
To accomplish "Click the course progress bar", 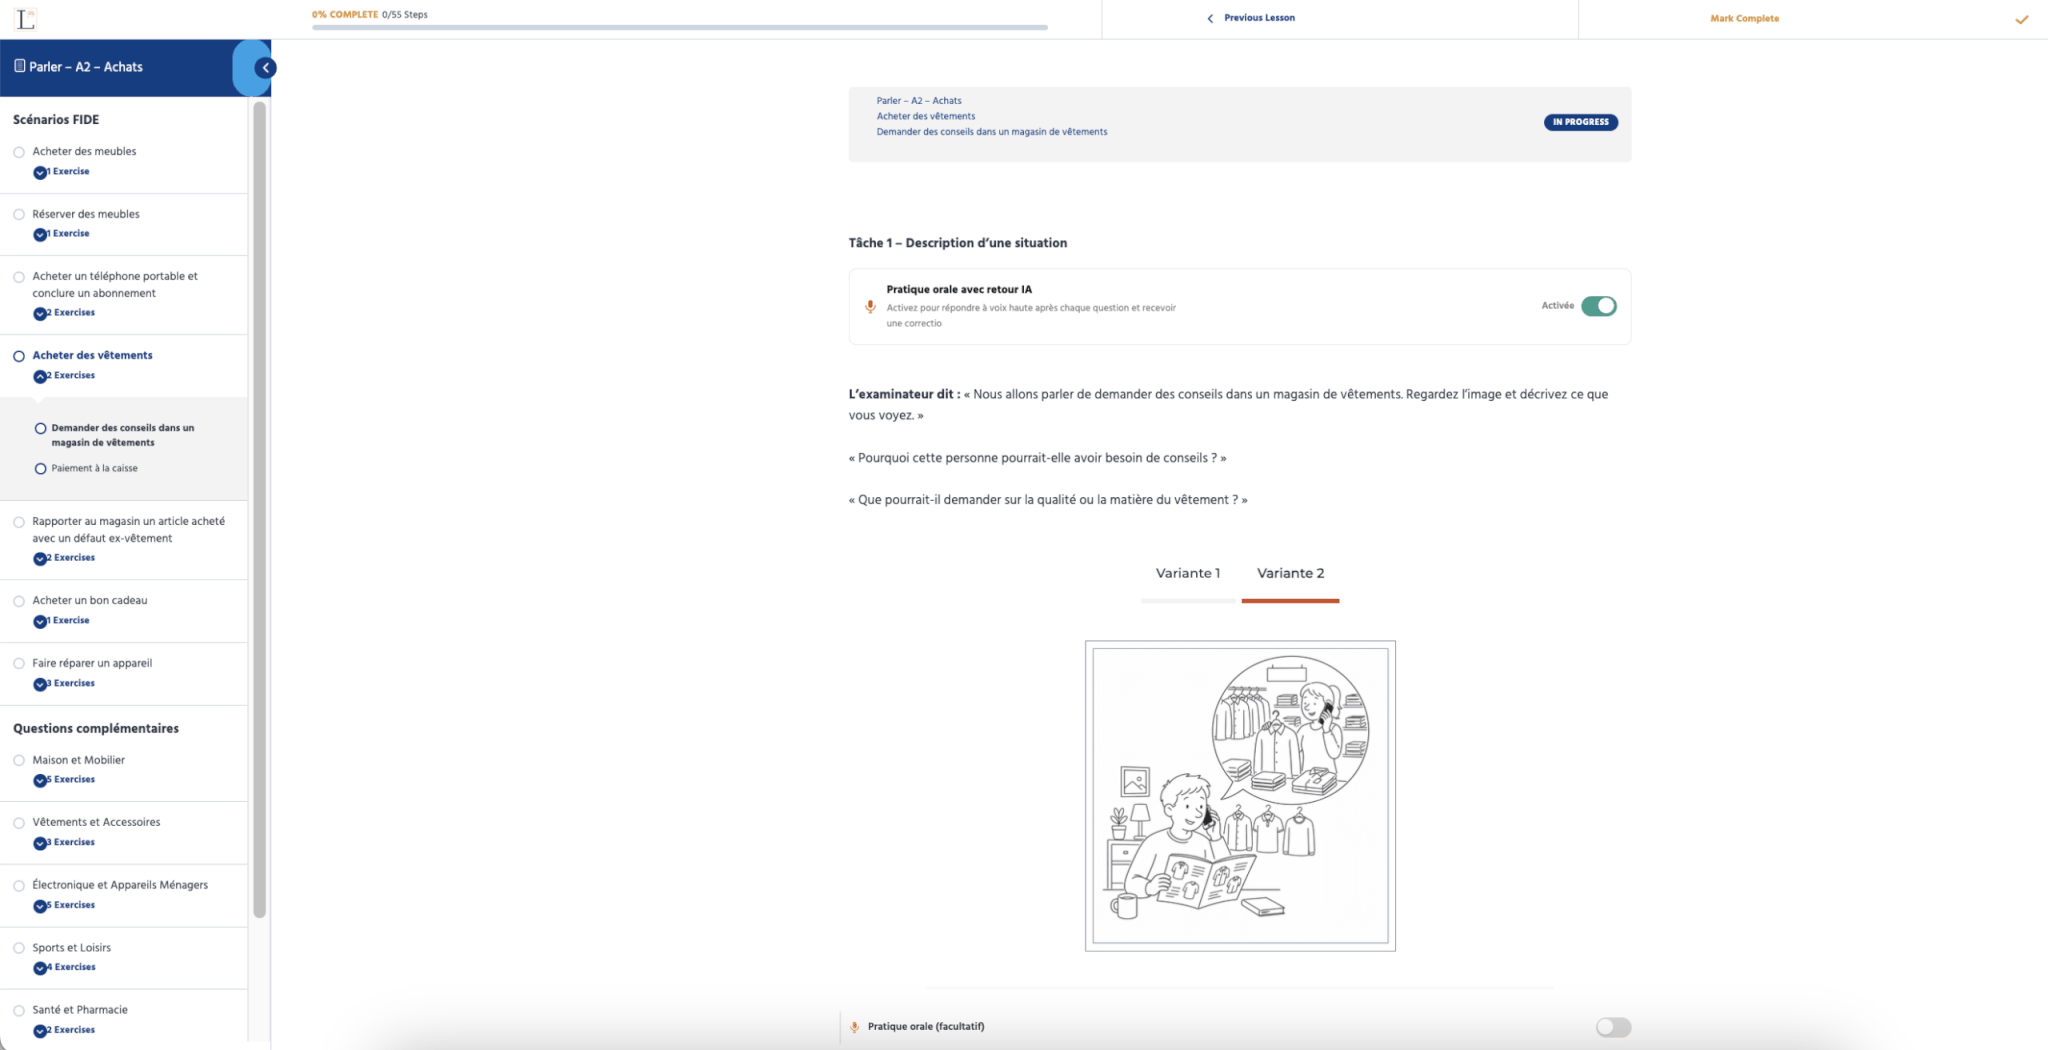I will click(x=680, y=28).
